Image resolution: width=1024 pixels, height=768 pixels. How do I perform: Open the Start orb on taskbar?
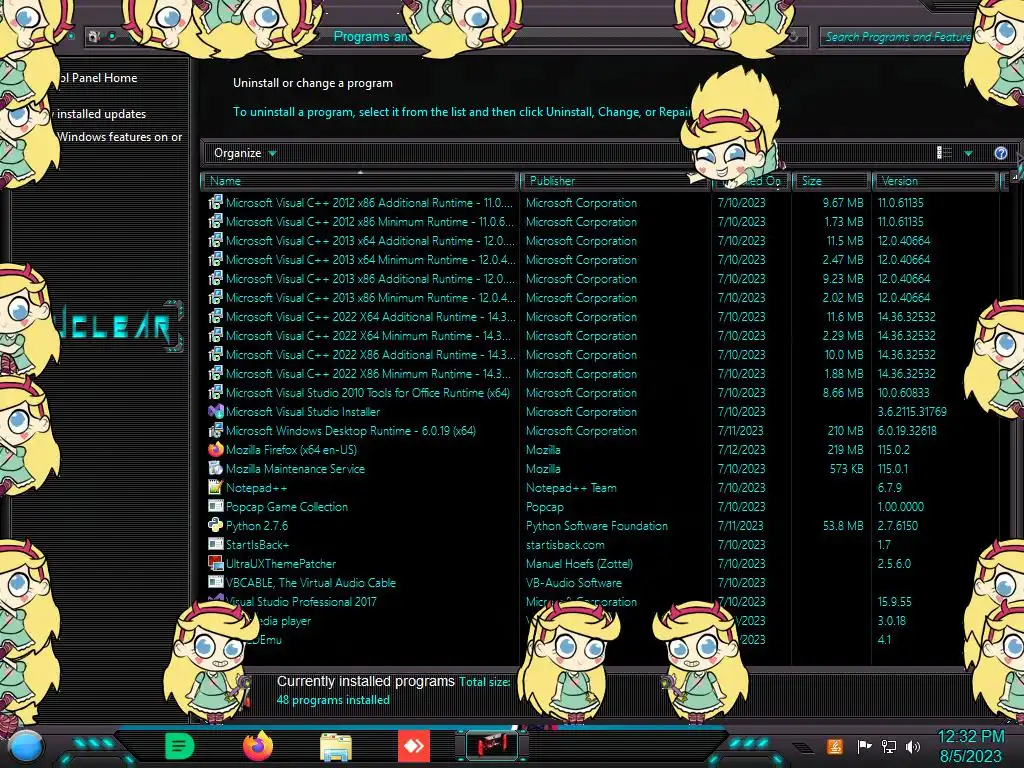click(25, 746)
